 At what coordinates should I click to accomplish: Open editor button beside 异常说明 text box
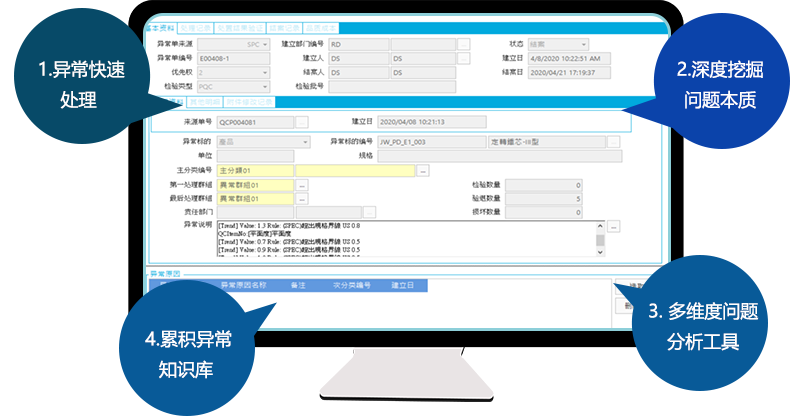coord(613,226)
